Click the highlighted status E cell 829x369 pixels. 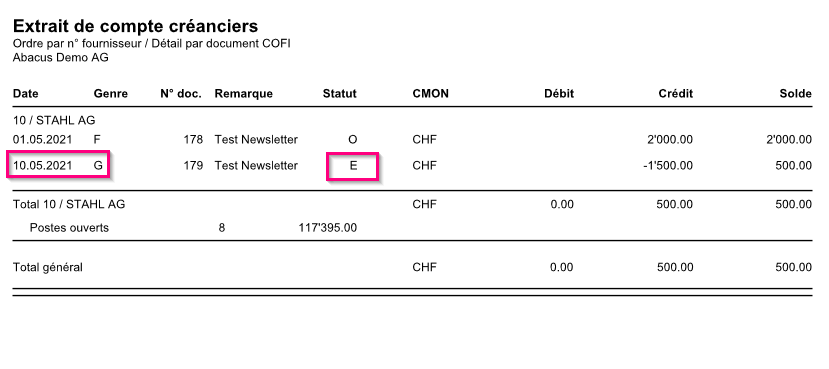tap(353, 167)
